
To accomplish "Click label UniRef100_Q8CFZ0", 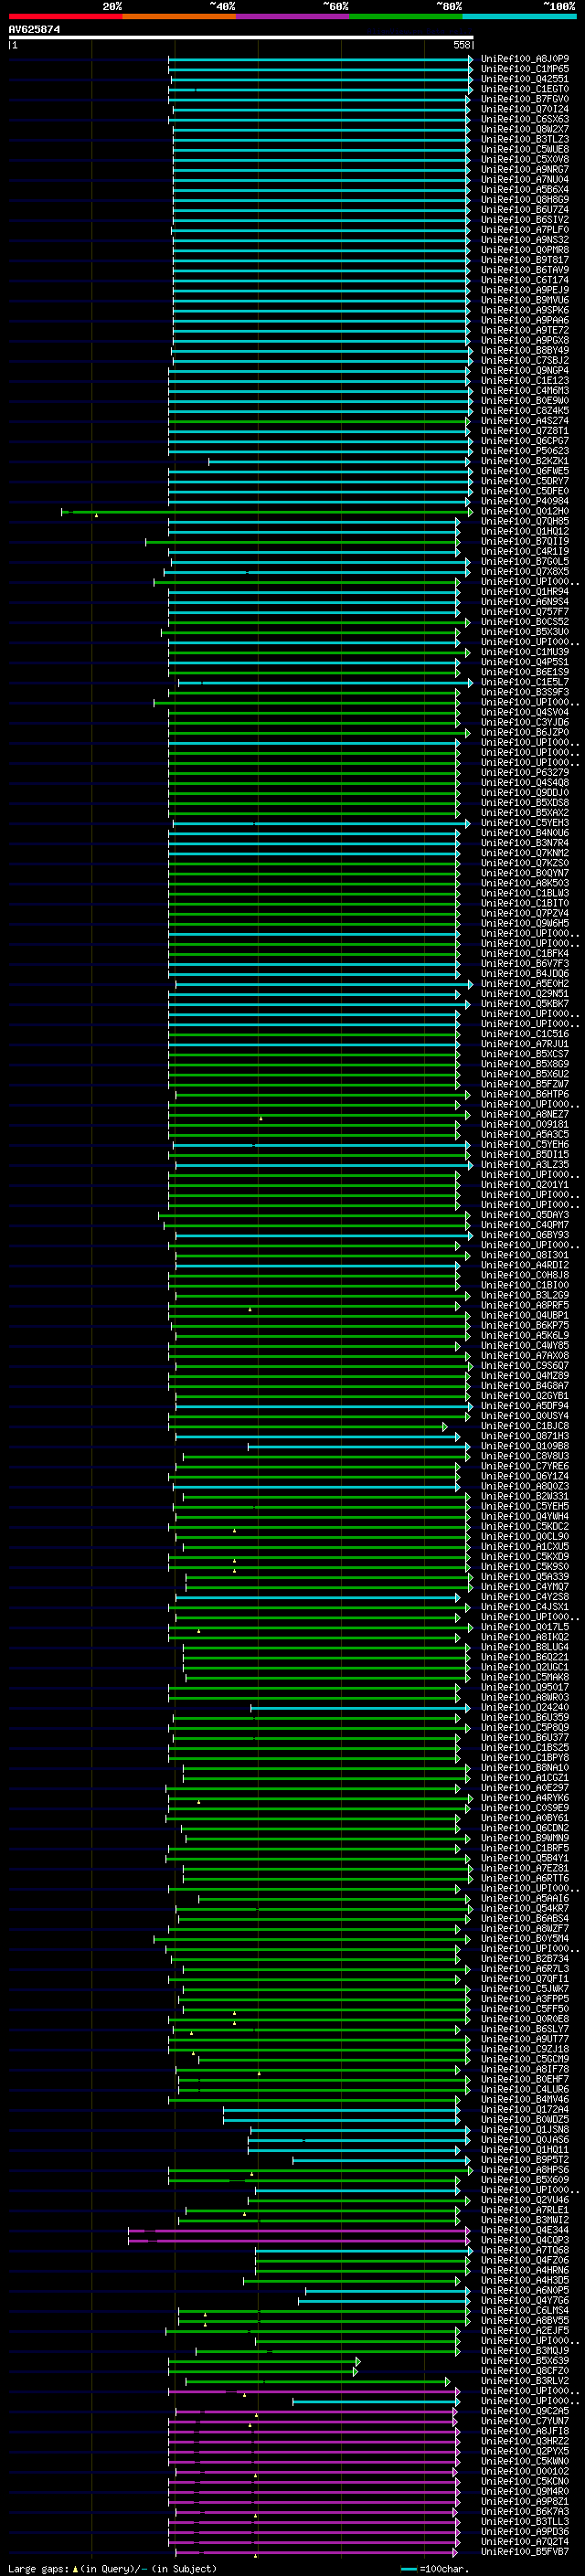I will point(525,2370).
